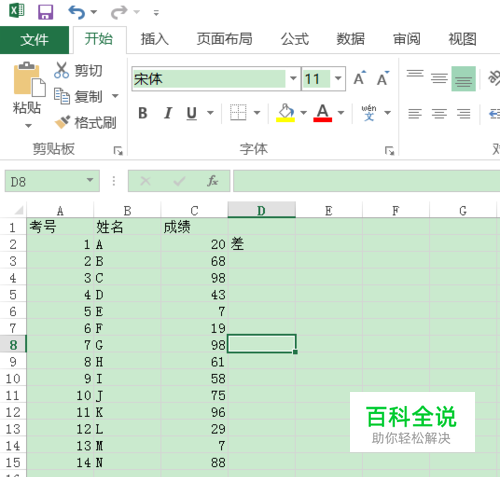The height and width of the screenshot is (477, 500).
Task: Click the Paste clipboard icon
Action: click(29, 79)
